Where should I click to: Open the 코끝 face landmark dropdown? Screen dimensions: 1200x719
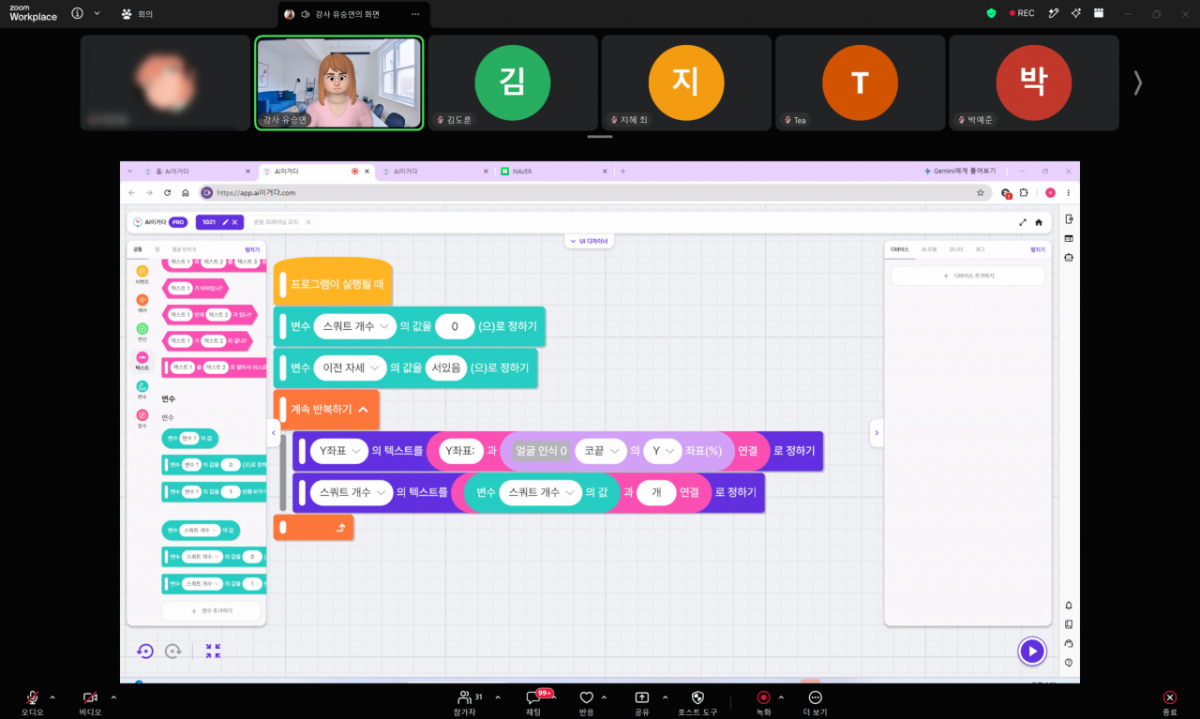click(600, 451)
